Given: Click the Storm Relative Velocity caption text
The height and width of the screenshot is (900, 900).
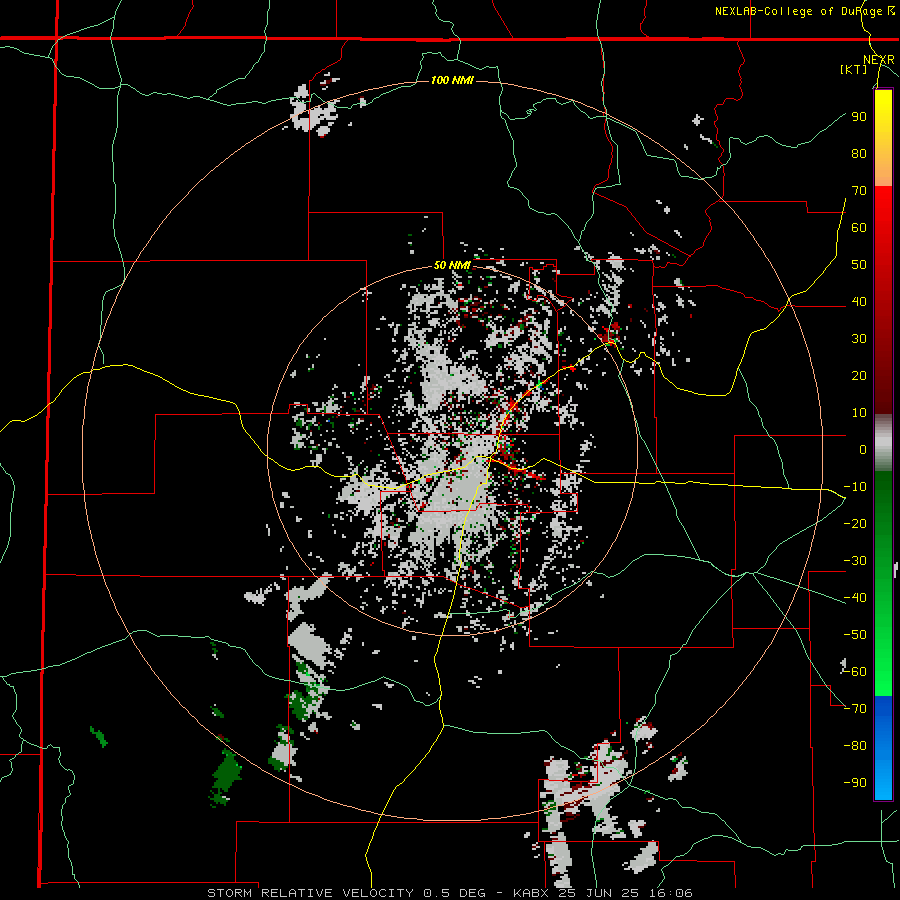Looking at the screenshot, I should (450, 893).
